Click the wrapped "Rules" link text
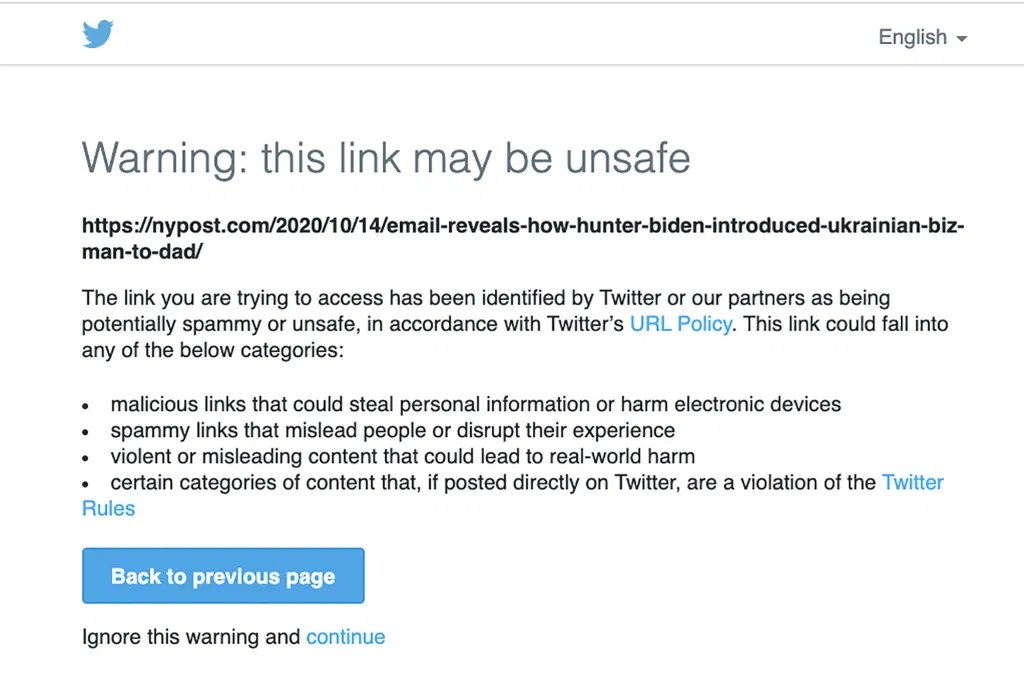The height and width of the screenshot is (684, 1024). (x=108, y=508)
